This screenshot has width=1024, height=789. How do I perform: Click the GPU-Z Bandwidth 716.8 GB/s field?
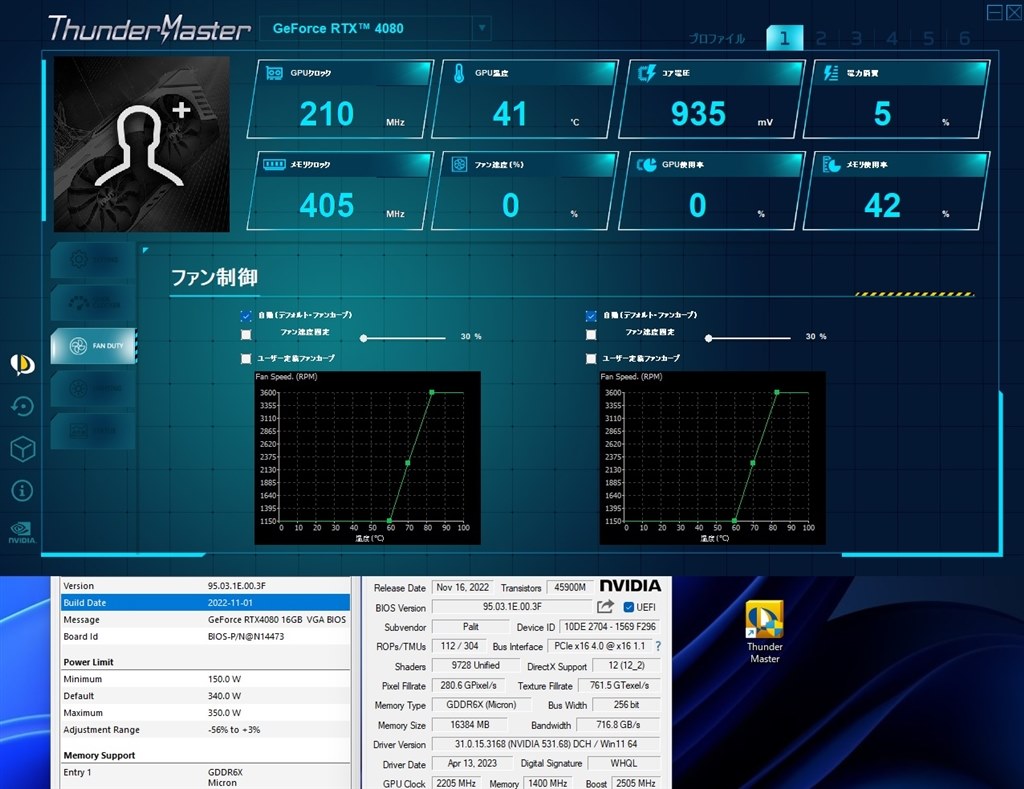[618, 724]
